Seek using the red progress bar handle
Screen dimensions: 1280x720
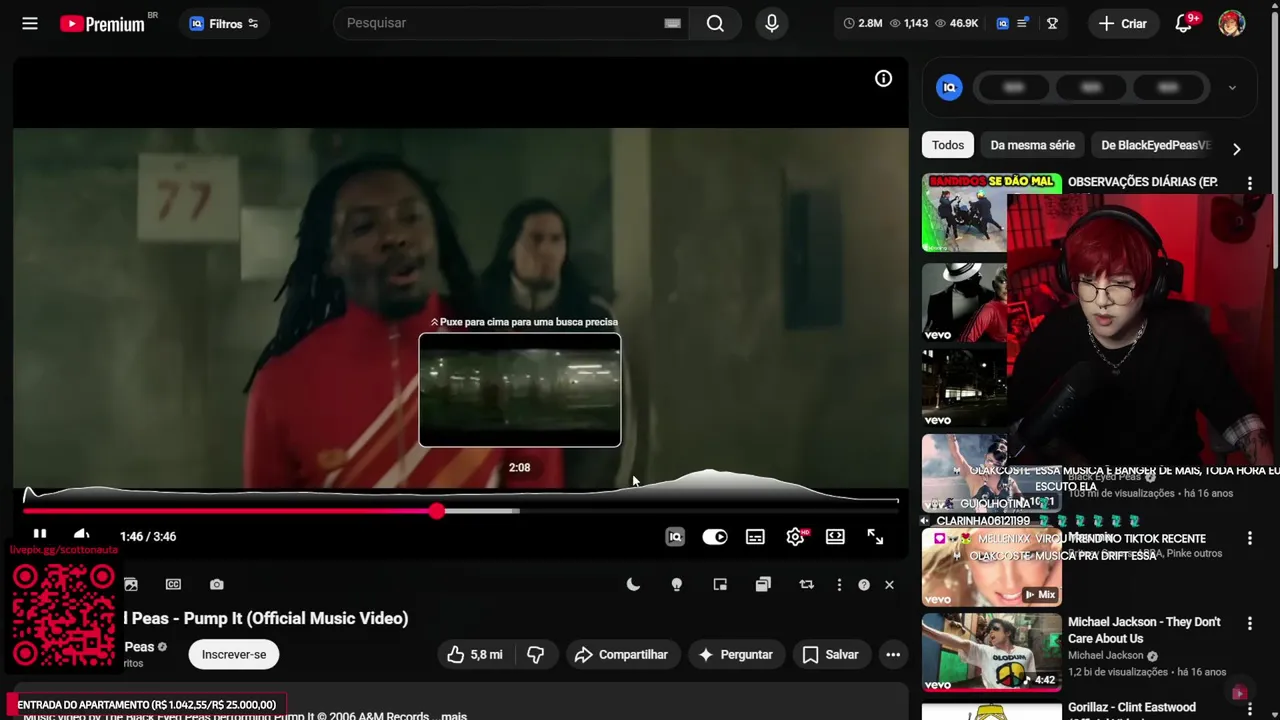click(x=437, y=511)
